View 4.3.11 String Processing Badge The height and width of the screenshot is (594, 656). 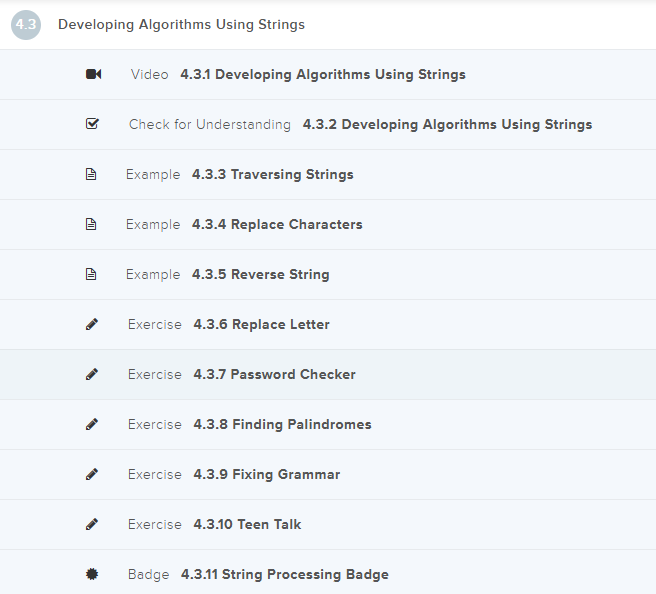[x=284, y=574]
